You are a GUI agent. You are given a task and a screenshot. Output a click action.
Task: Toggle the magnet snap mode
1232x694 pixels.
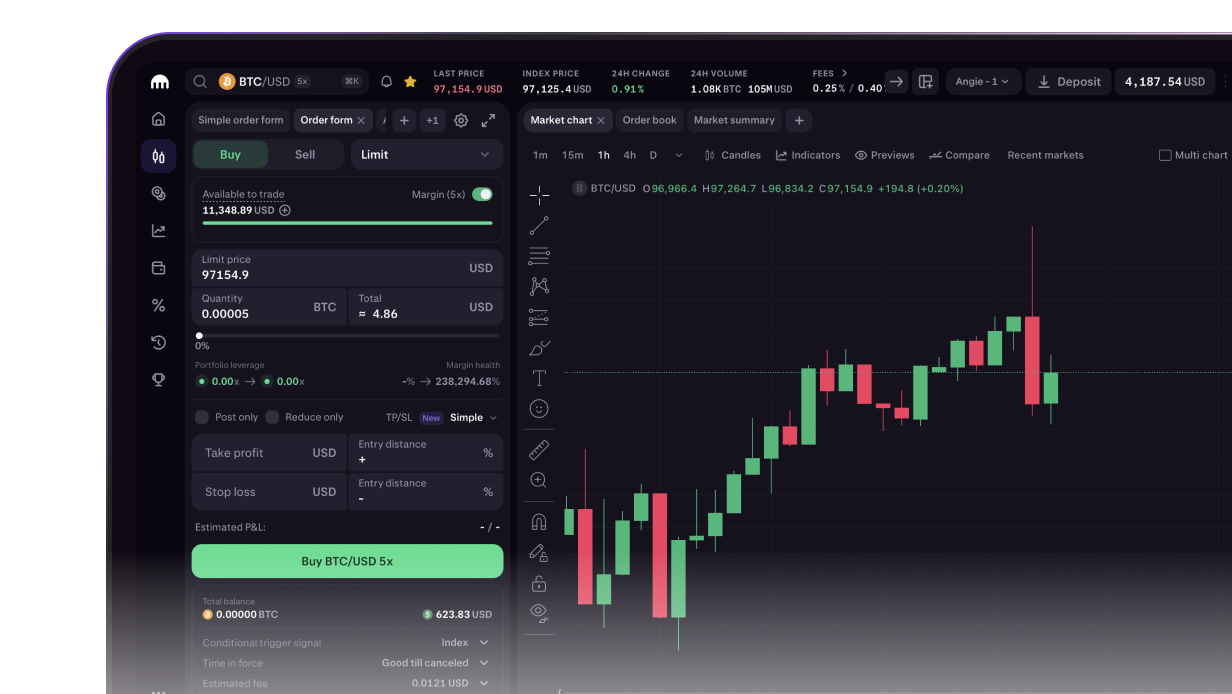click(539, 522)
